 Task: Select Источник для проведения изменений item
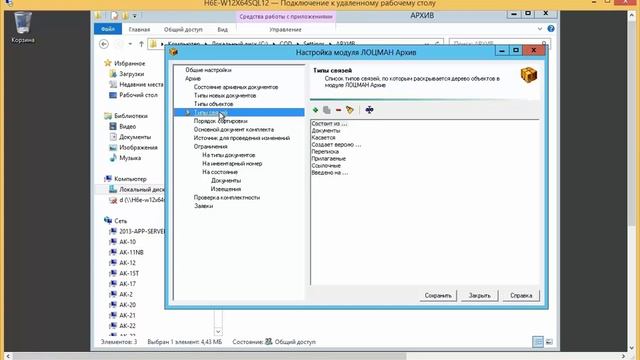pyautogui.click(x=242, y=138)
